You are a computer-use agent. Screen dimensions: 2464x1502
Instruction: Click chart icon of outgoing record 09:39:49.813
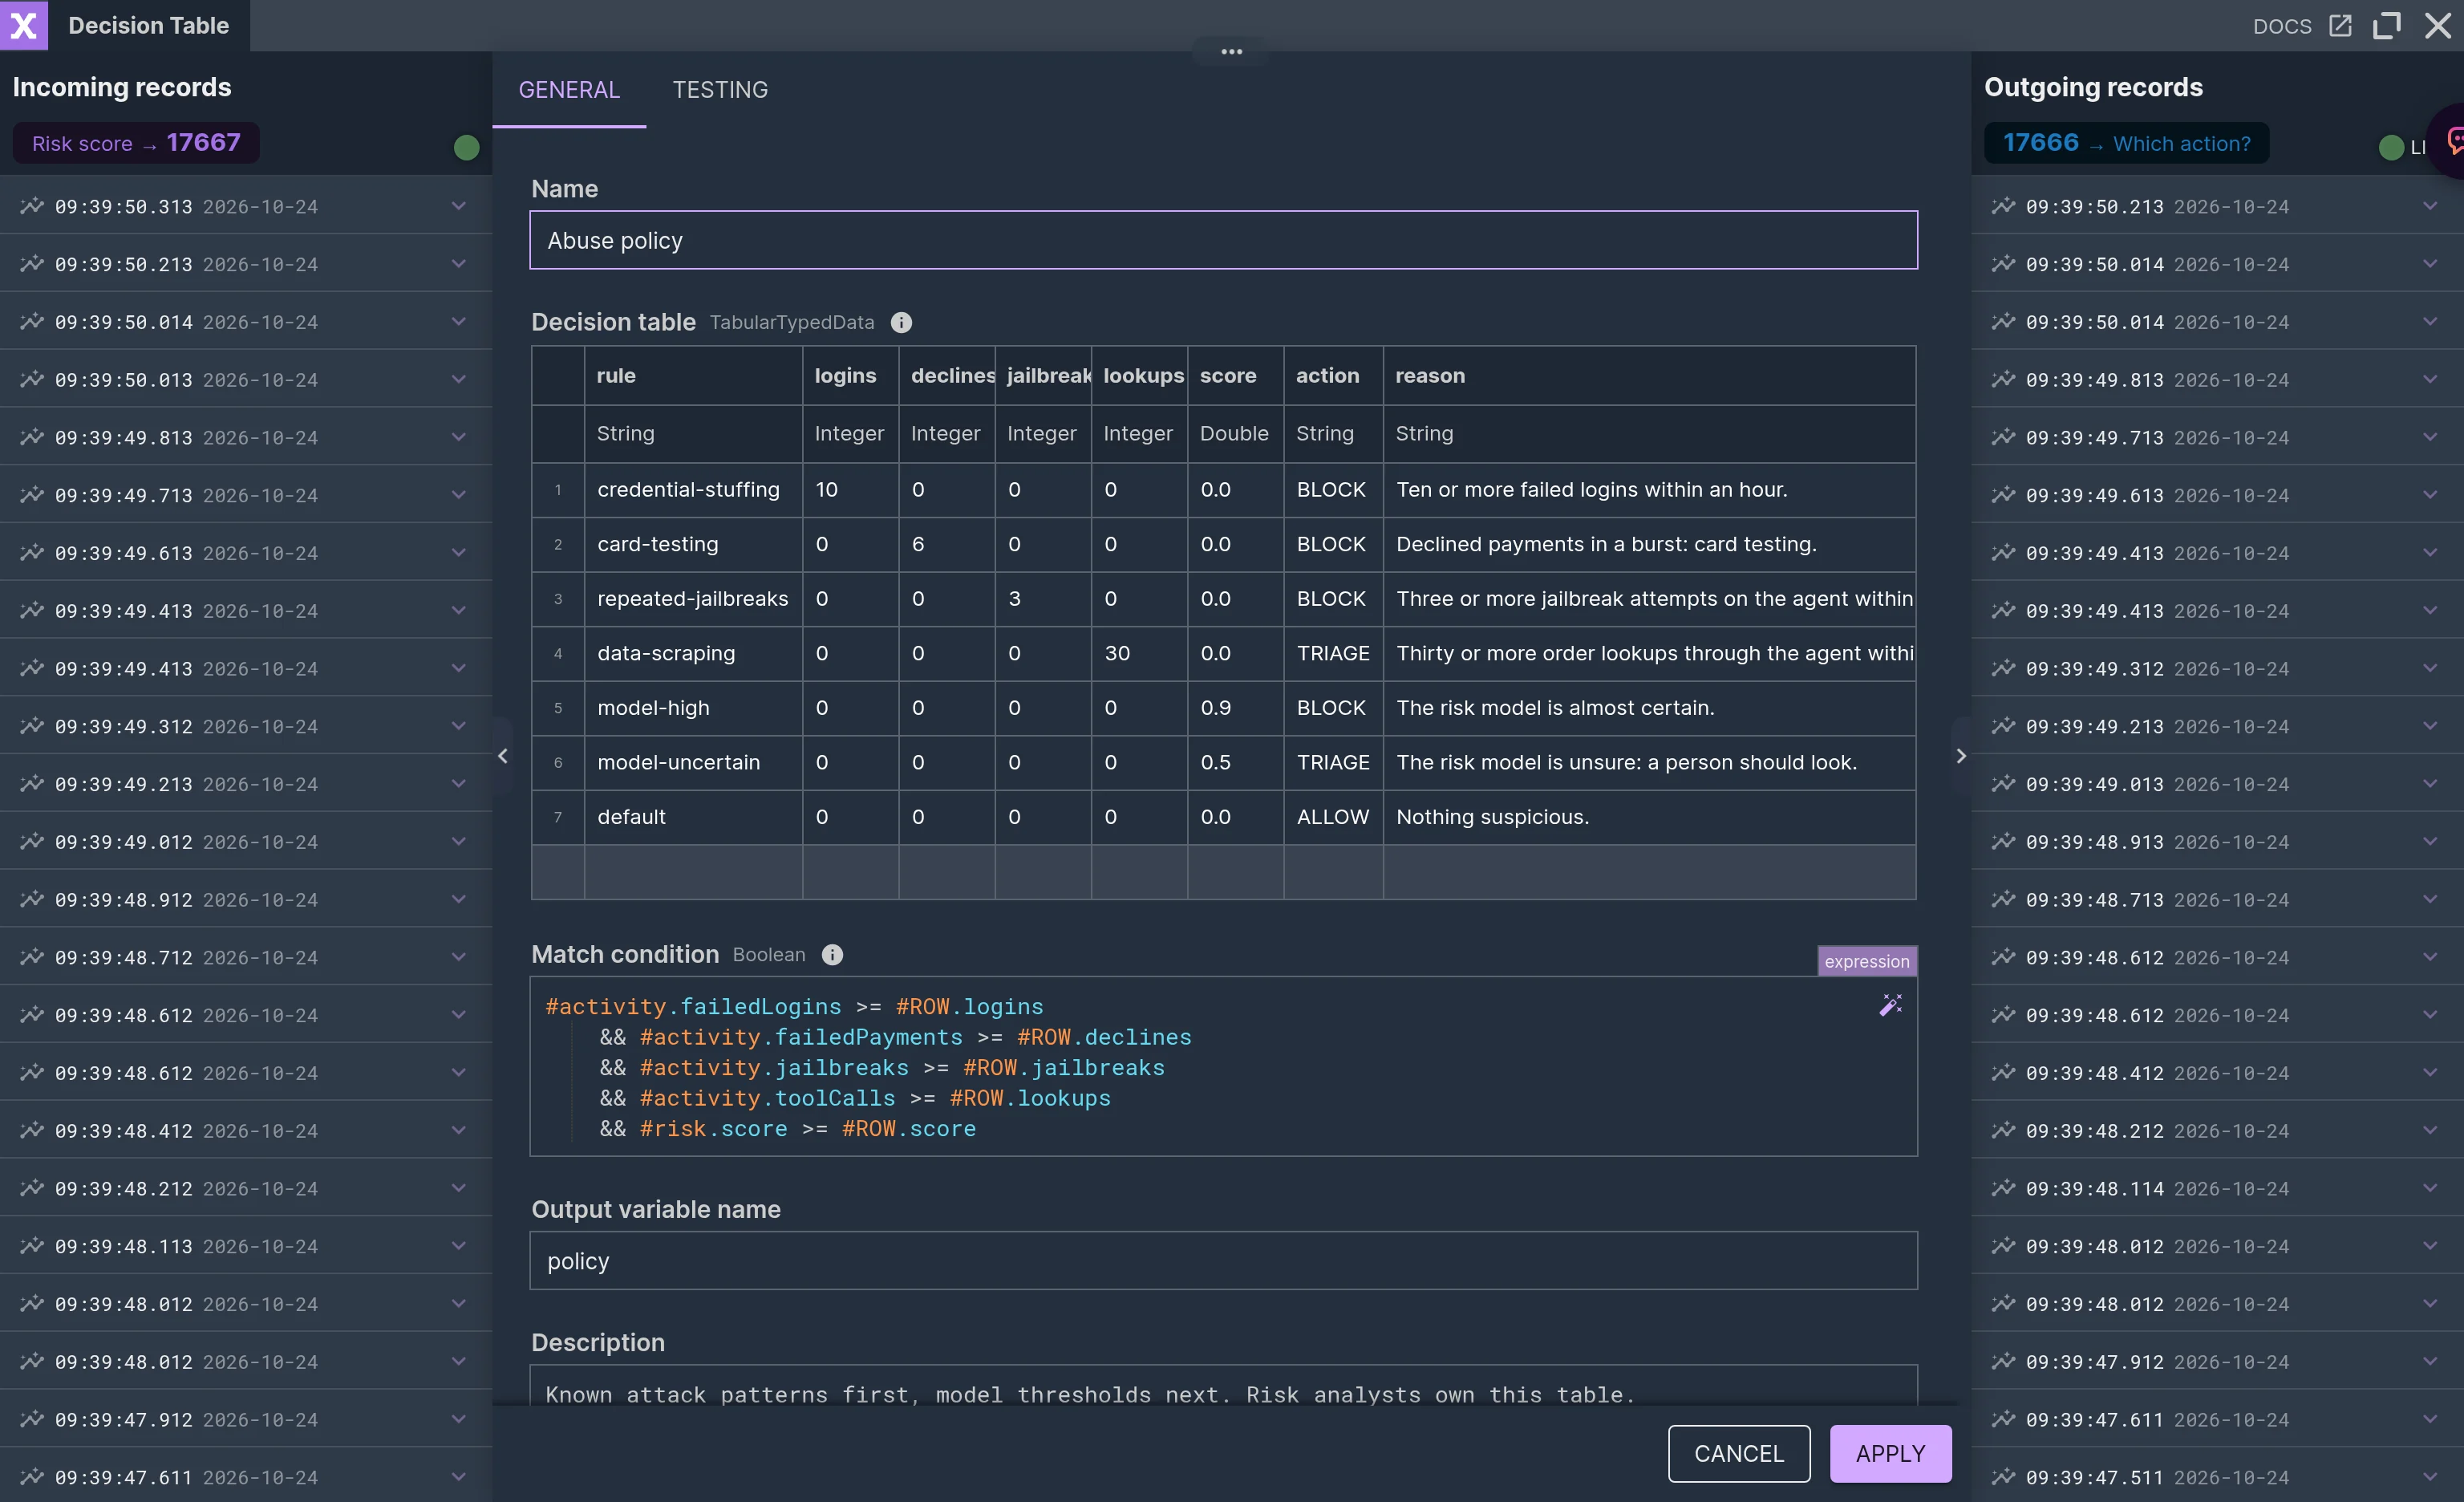(x=2003, y=380)
